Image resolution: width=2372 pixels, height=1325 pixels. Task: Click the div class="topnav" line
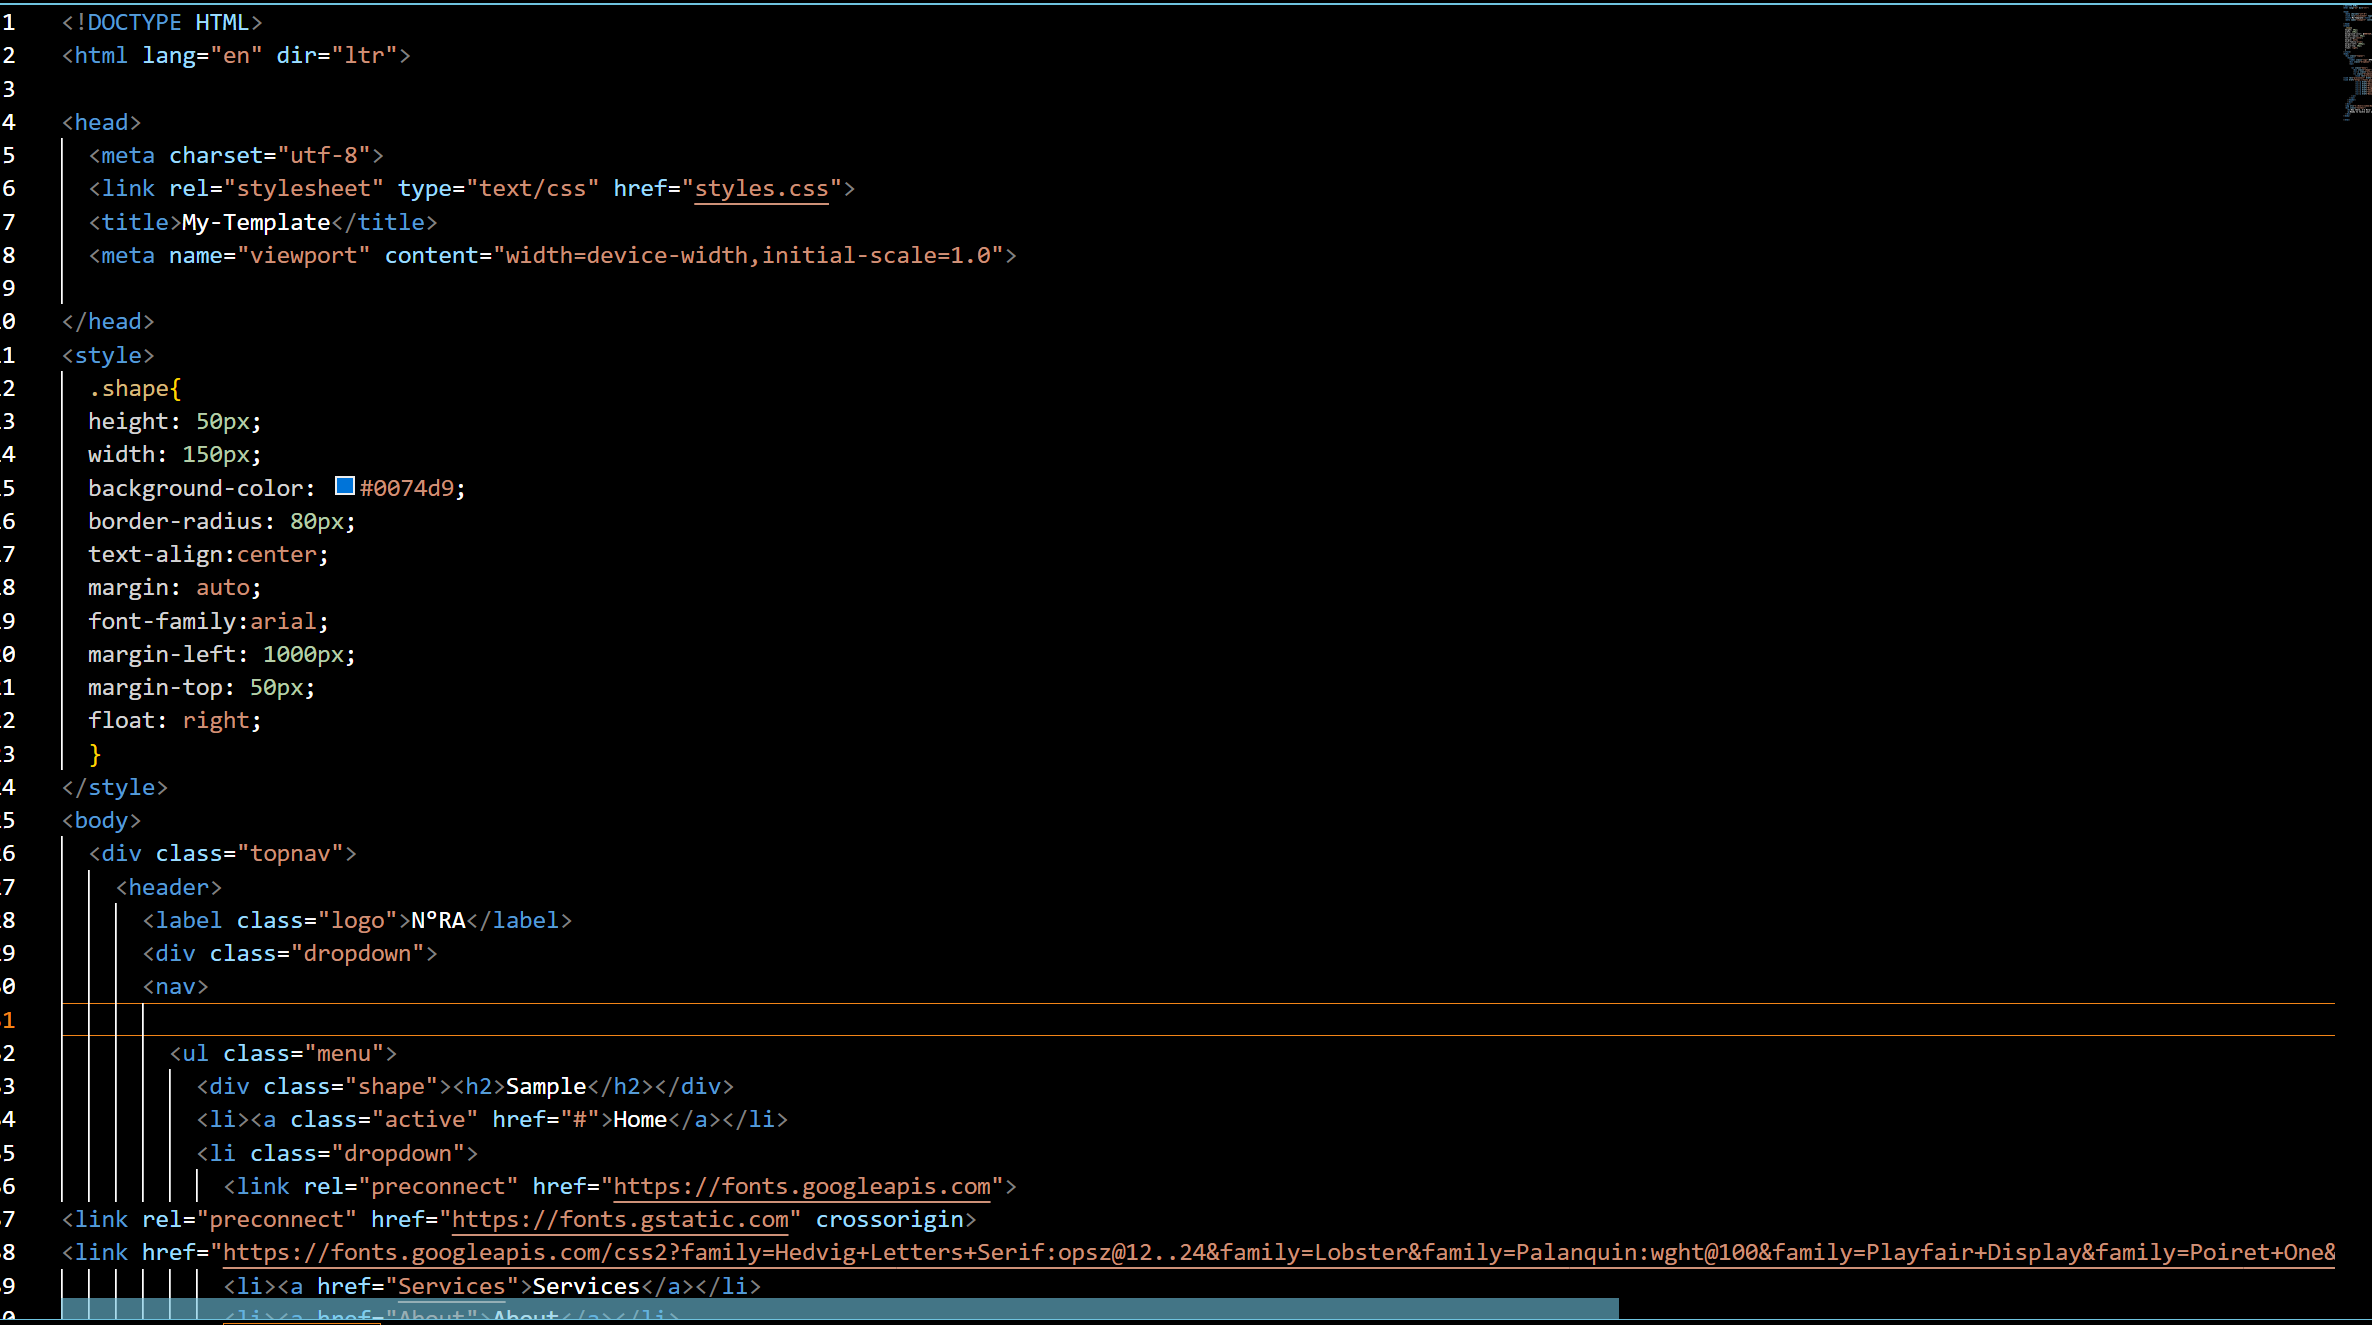[223, 854]
